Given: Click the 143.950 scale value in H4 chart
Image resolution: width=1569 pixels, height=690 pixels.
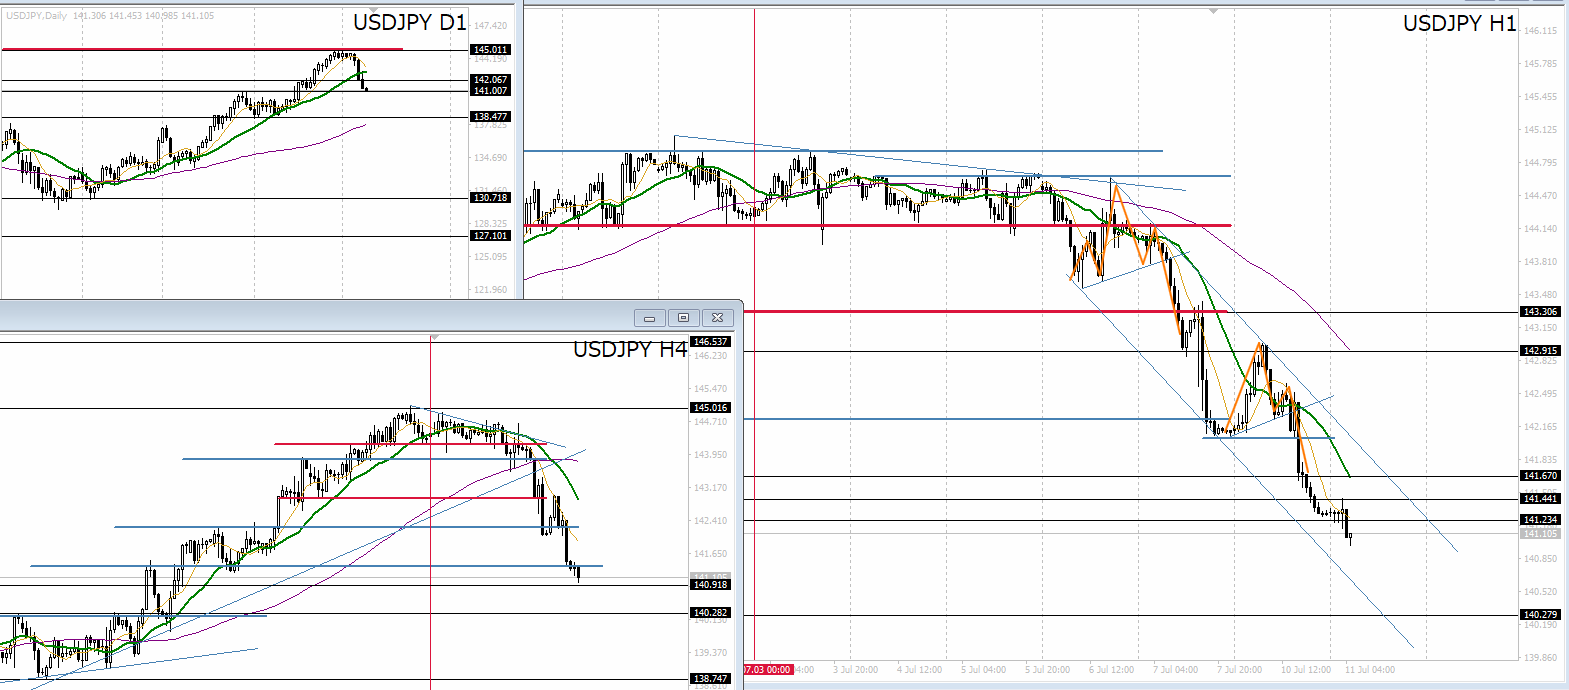Looking at the screenshot, I should coord(710,454).
